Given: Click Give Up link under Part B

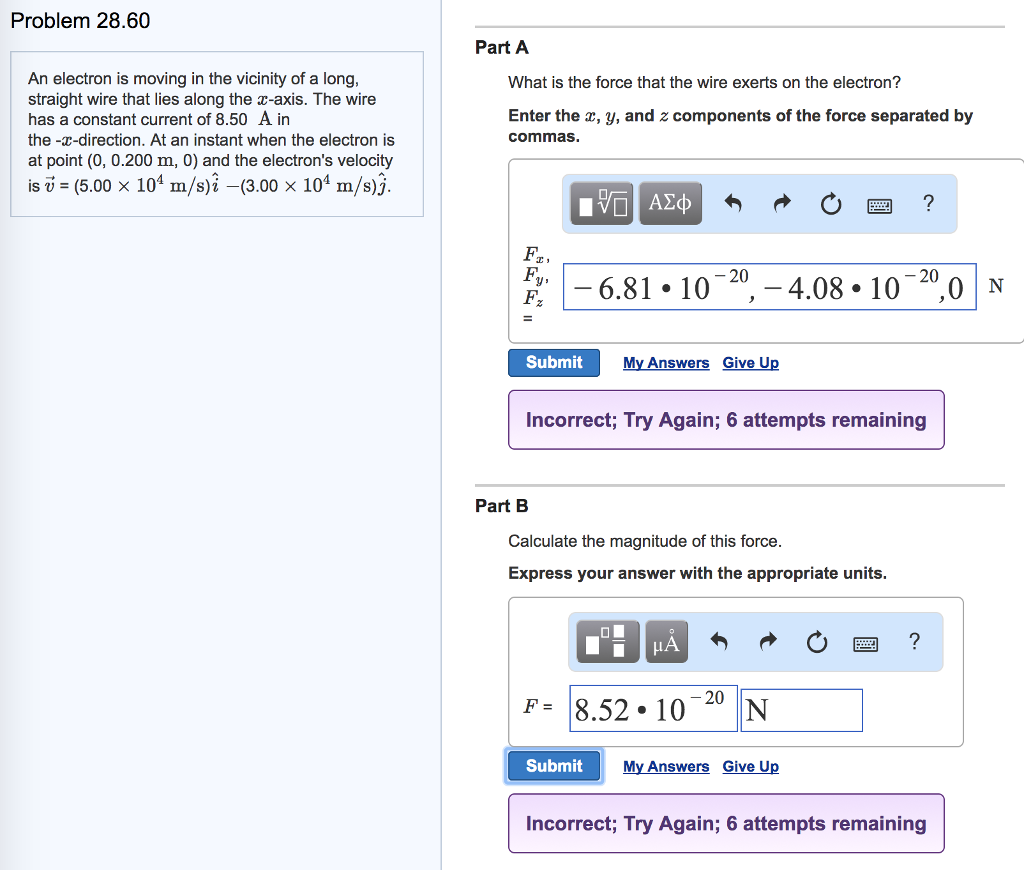Looking at the screenshot, I should 750,766.
